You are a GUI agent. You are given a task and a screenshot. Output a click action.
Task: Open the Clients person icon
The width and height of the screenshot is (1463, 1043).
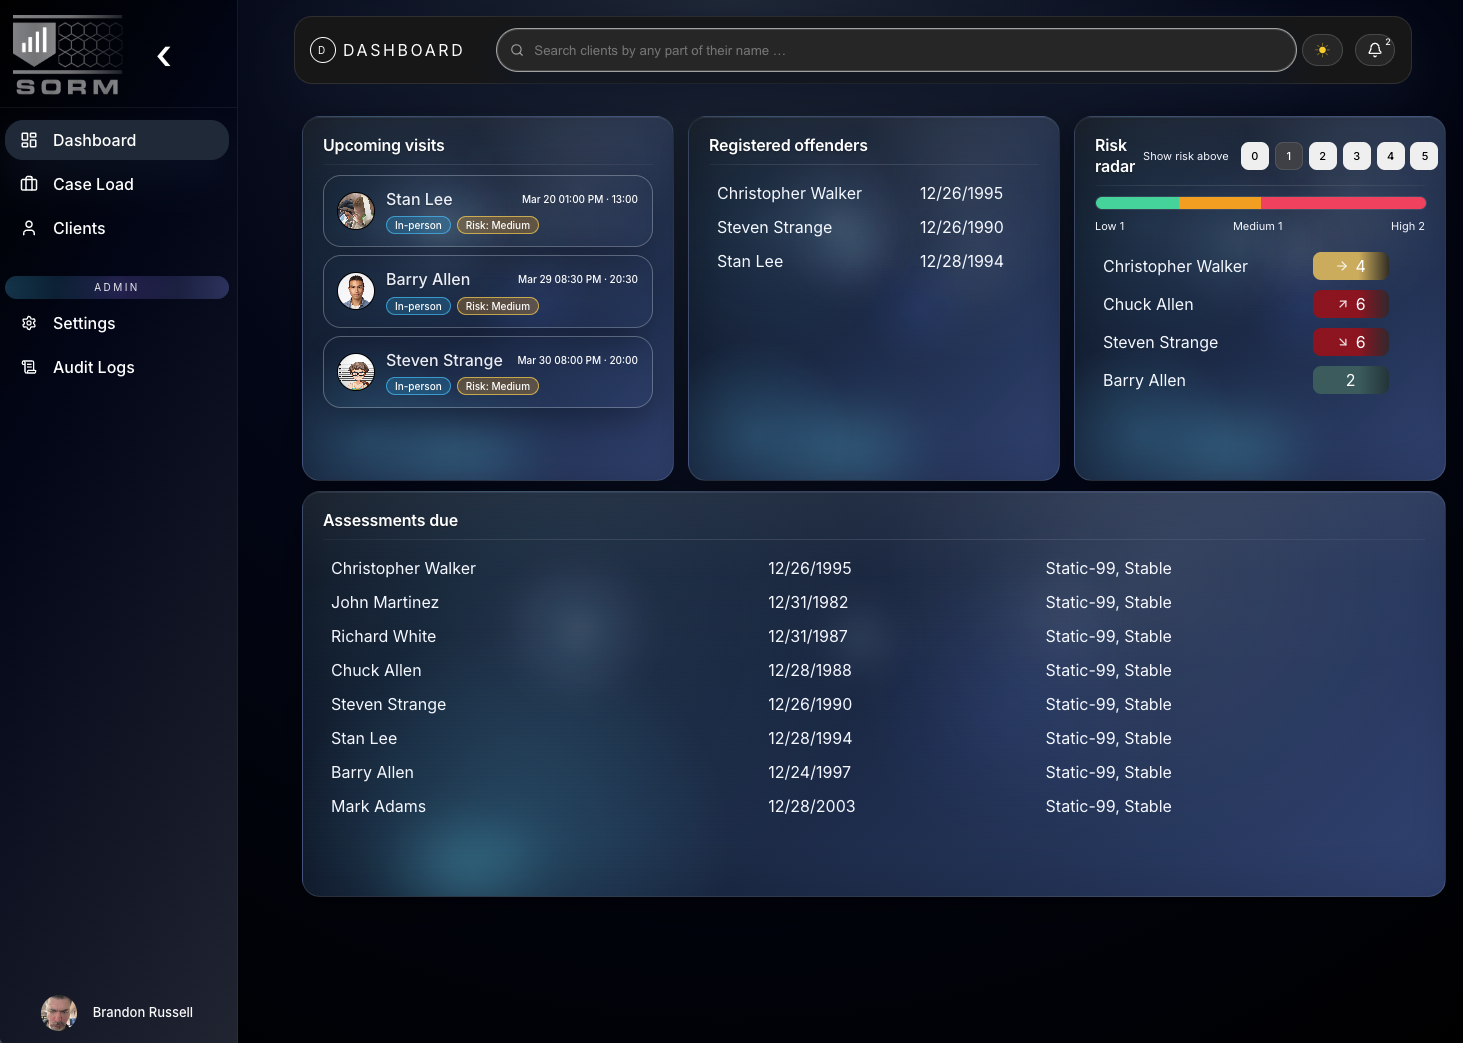tap(29, 228)
